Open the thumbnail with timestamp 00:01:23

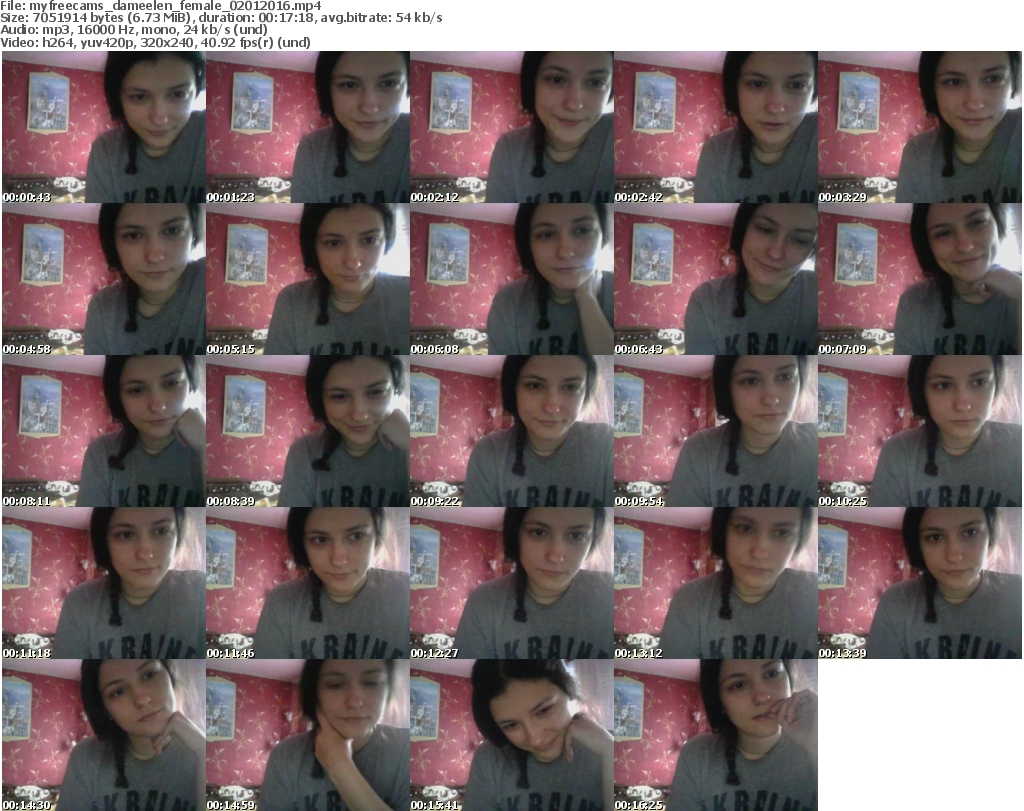pyautogui.click(x=308, y=127)
